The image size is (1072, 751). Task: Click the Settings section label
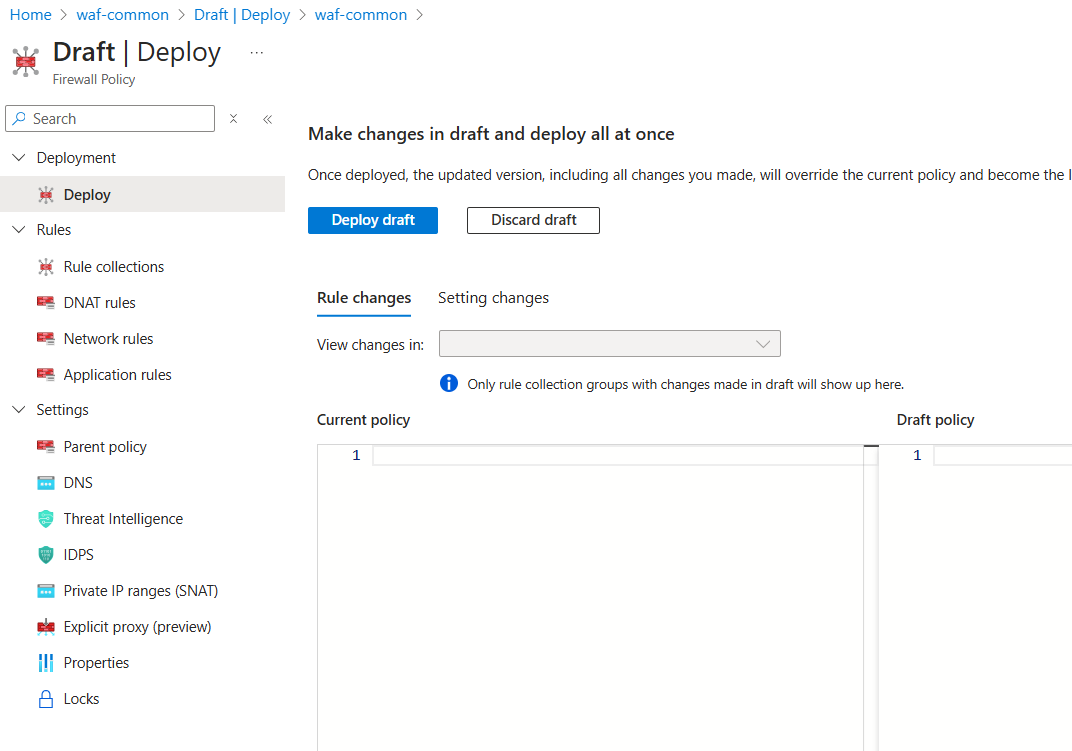62,410
